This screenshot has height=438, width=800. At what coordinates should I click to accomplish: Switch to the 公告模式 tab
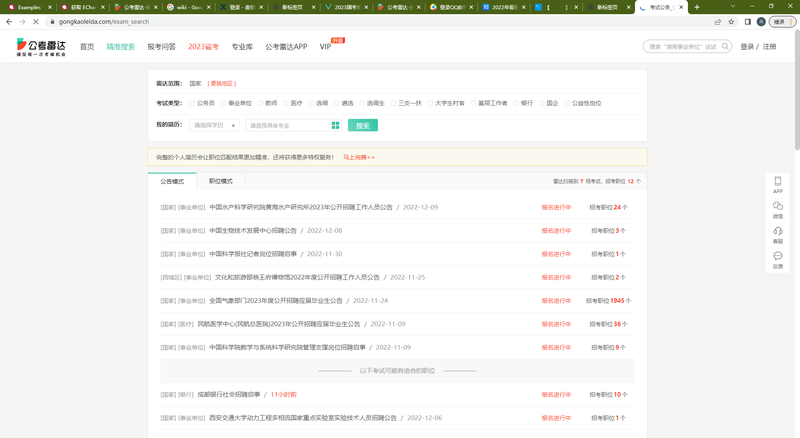pos(172,181)
